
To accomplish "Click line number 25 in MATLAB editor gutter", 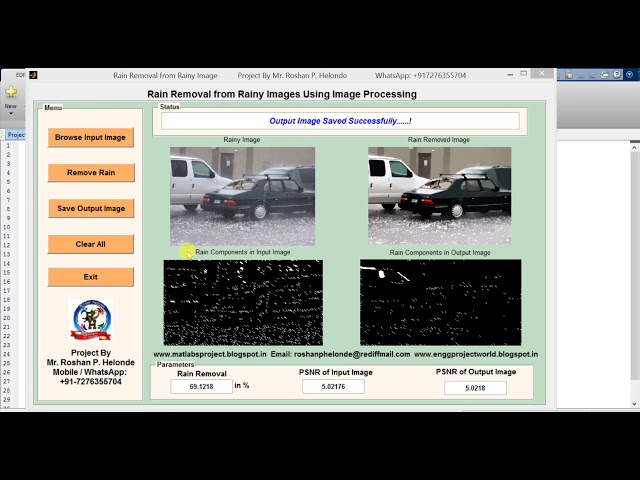I will tap(6, 363).
